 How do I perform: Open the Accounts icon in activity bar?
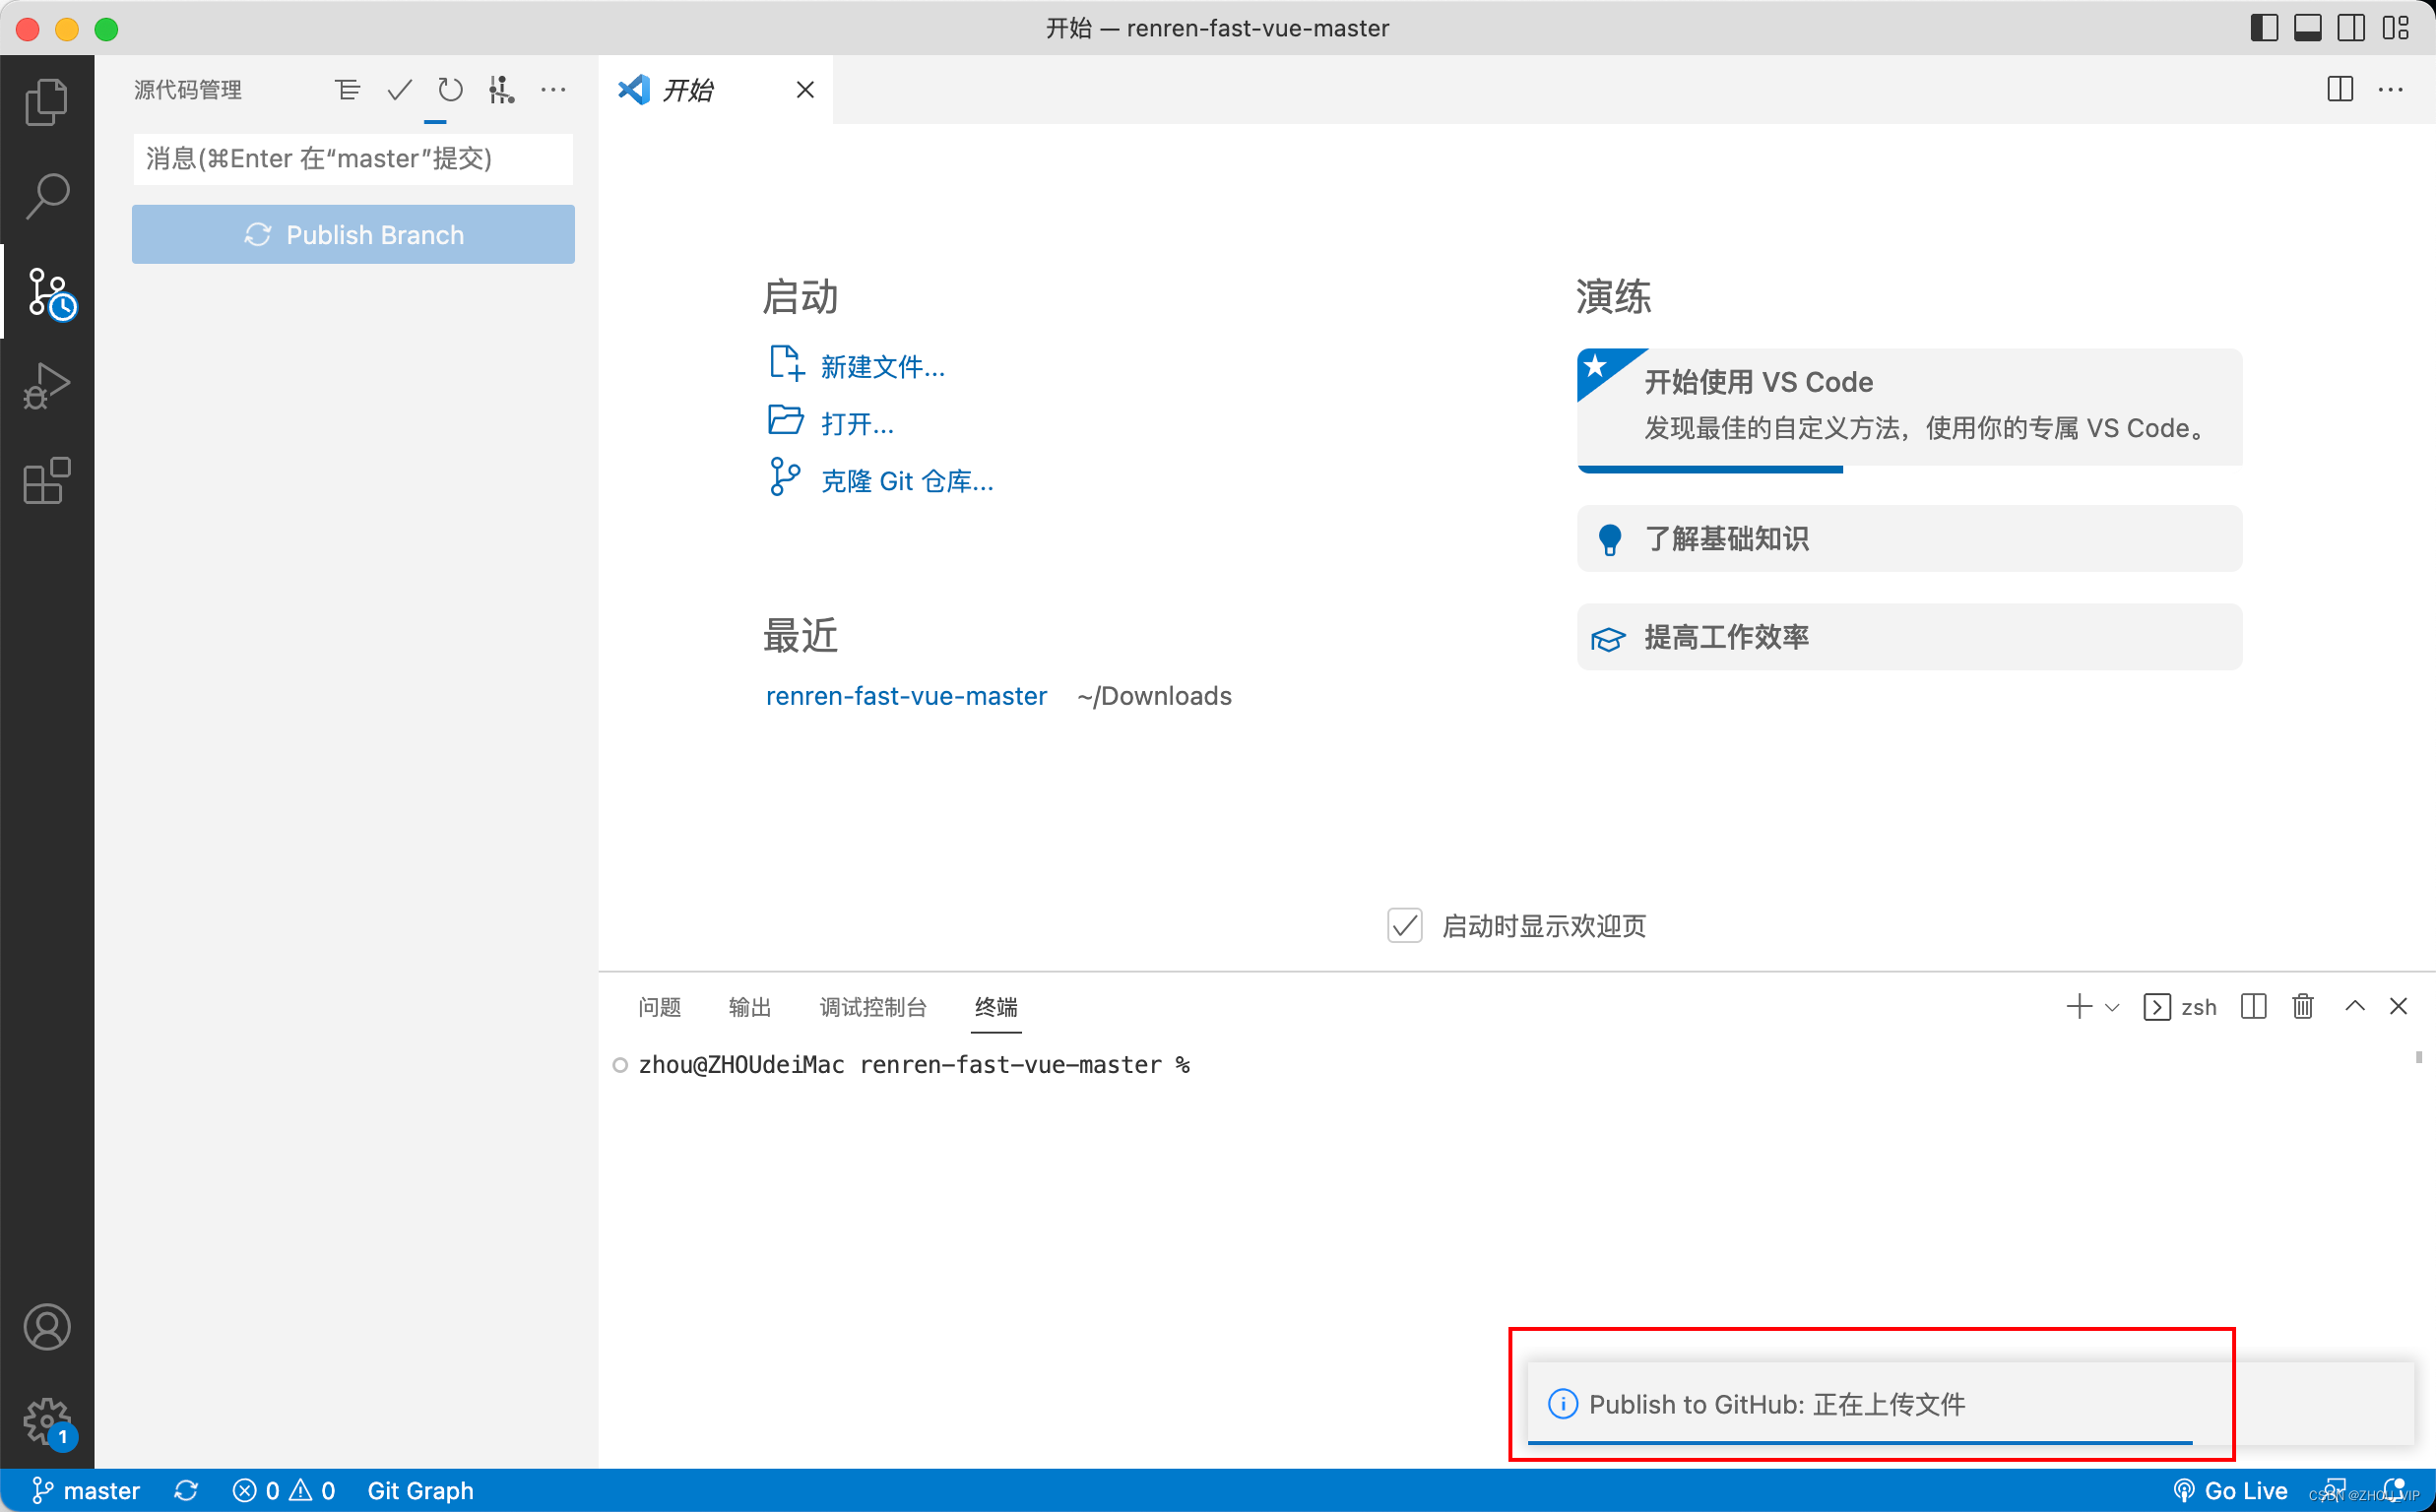point(46,1327)
